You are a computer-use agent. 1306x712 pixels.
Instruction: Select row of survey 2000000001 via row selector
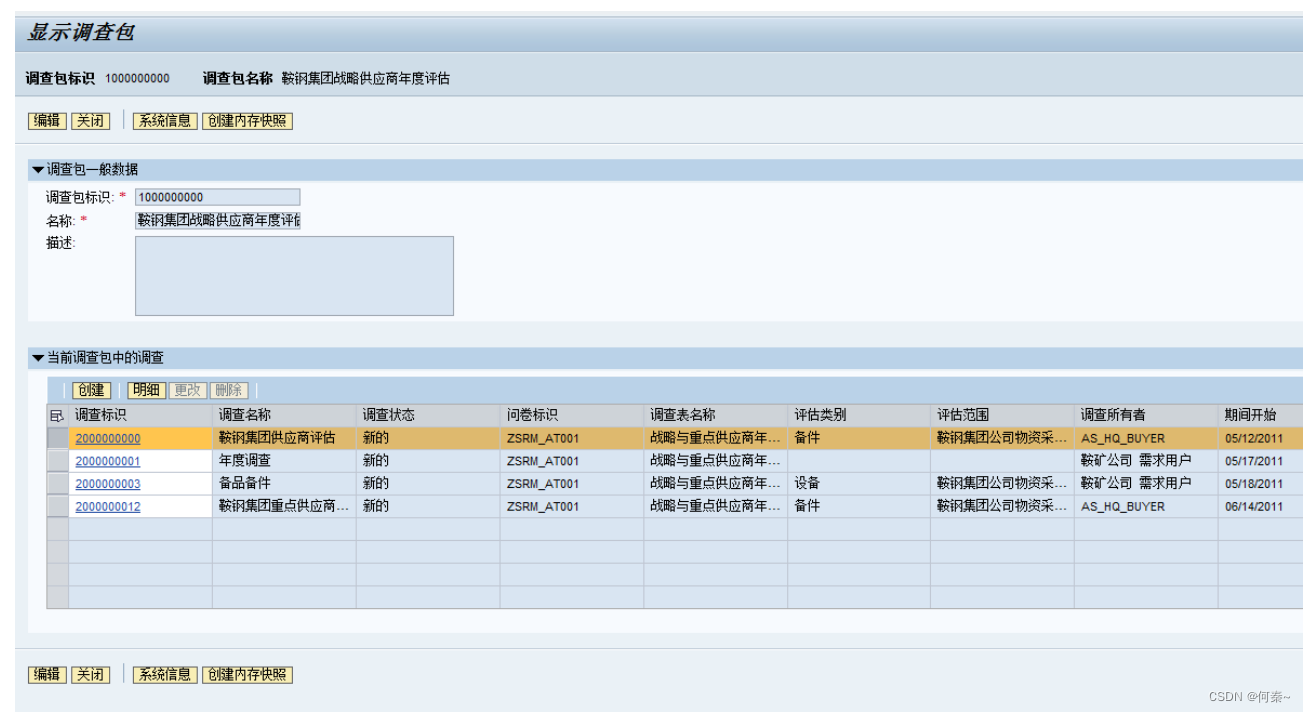pyautogui.click(x=58, y=461)
